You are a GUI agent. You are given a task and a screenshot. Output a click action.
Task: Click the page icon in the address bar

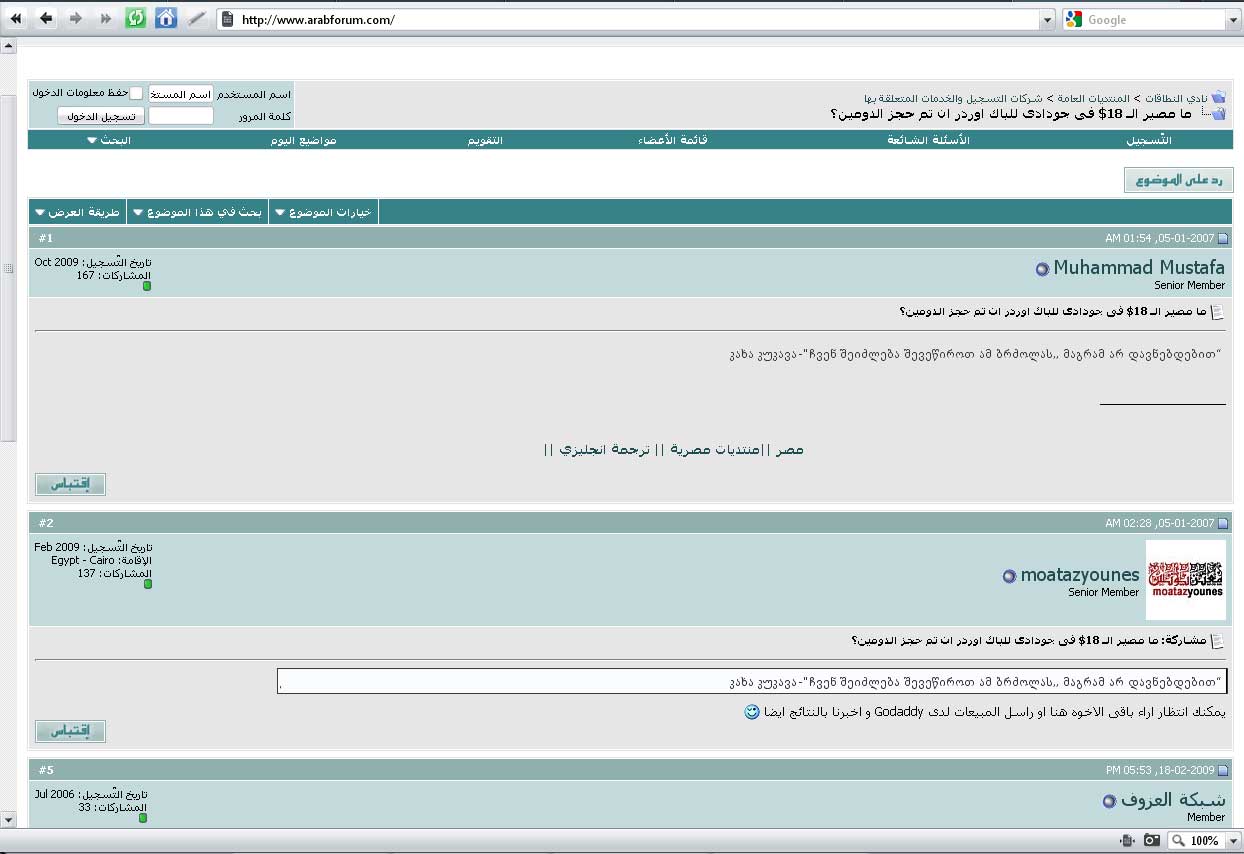(227, 20)
